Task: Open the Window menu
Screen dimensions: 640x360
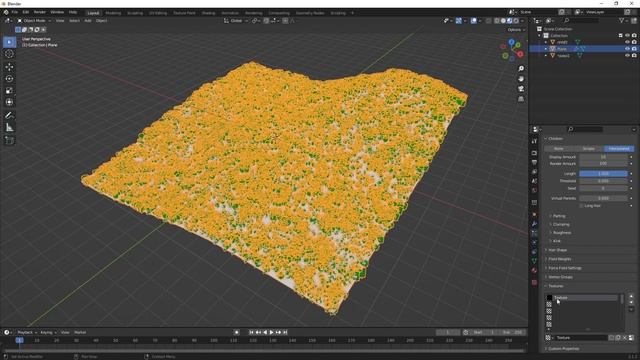Action: pyautogui.click(x=57, y=12)
